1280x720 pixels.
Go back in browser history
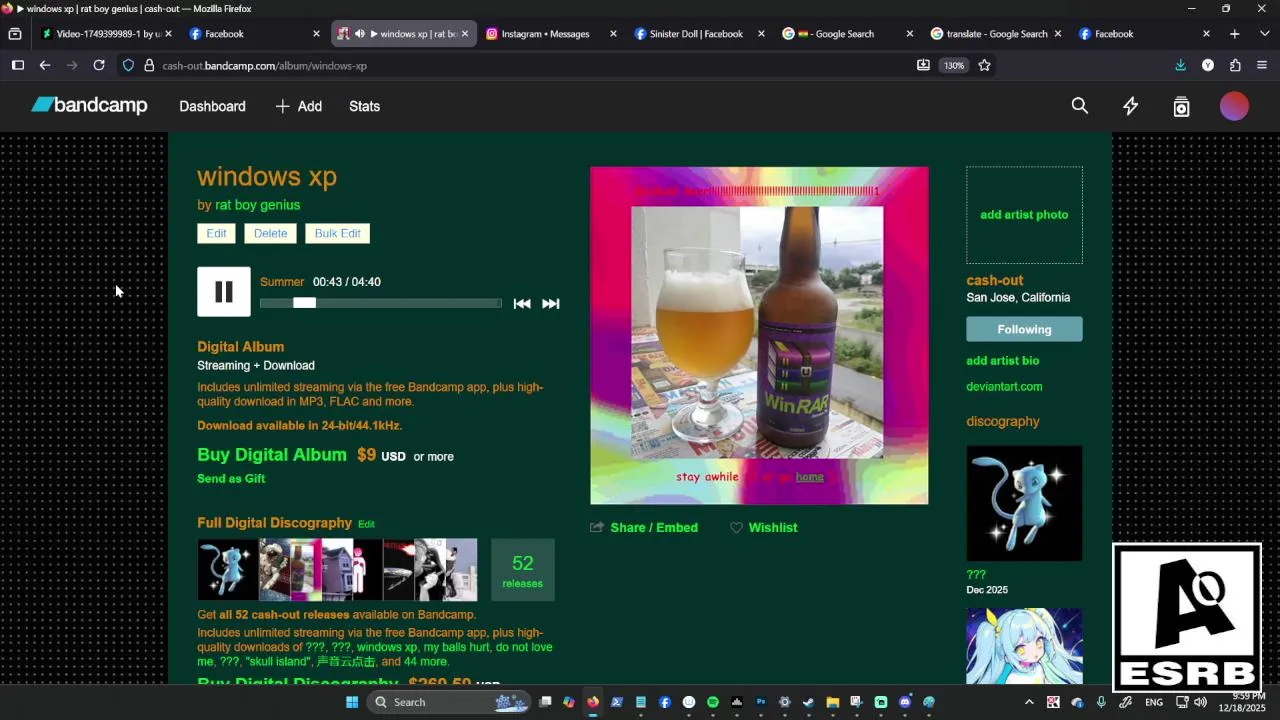pyautogui.click(x=45, y=65)
